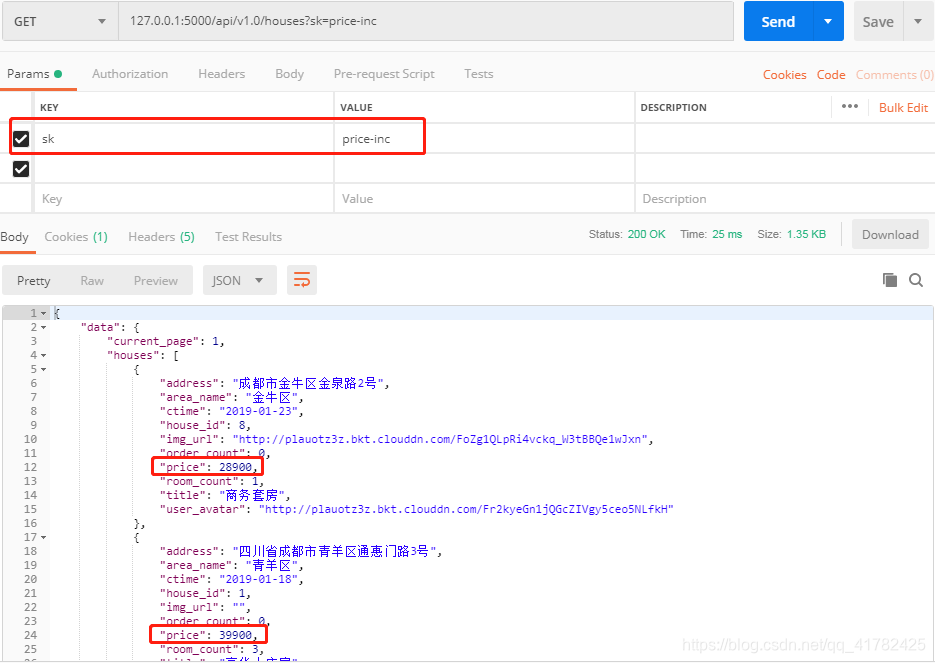Screen dimensions: 935x663
Task: Open the Pre-request Script tab
Action: [384, 74]
